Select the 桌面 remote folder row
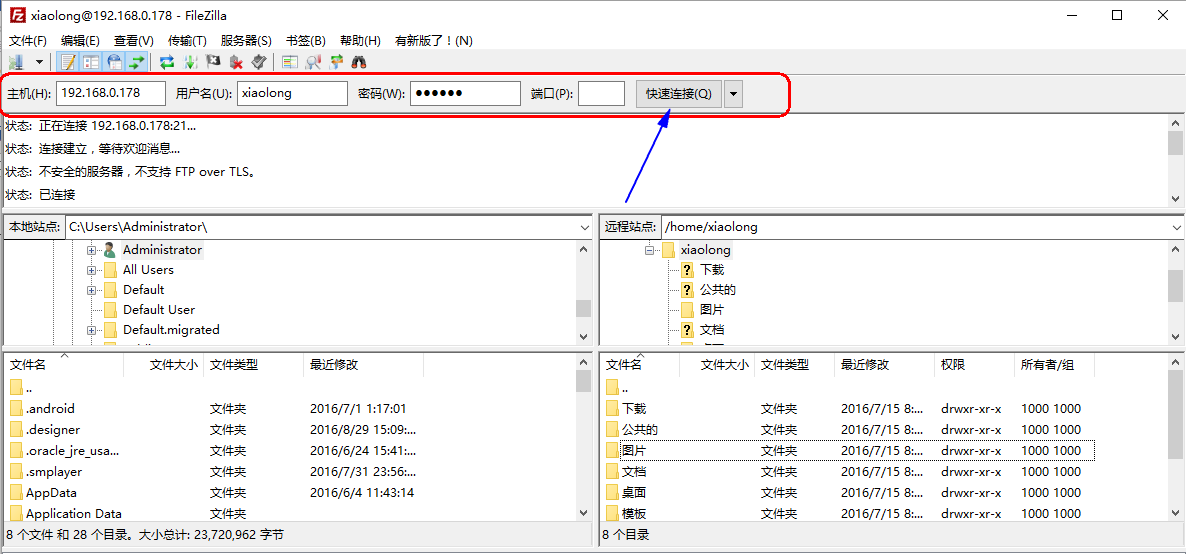Screen dimensions: 1186x554 click(x=849, y=493)
